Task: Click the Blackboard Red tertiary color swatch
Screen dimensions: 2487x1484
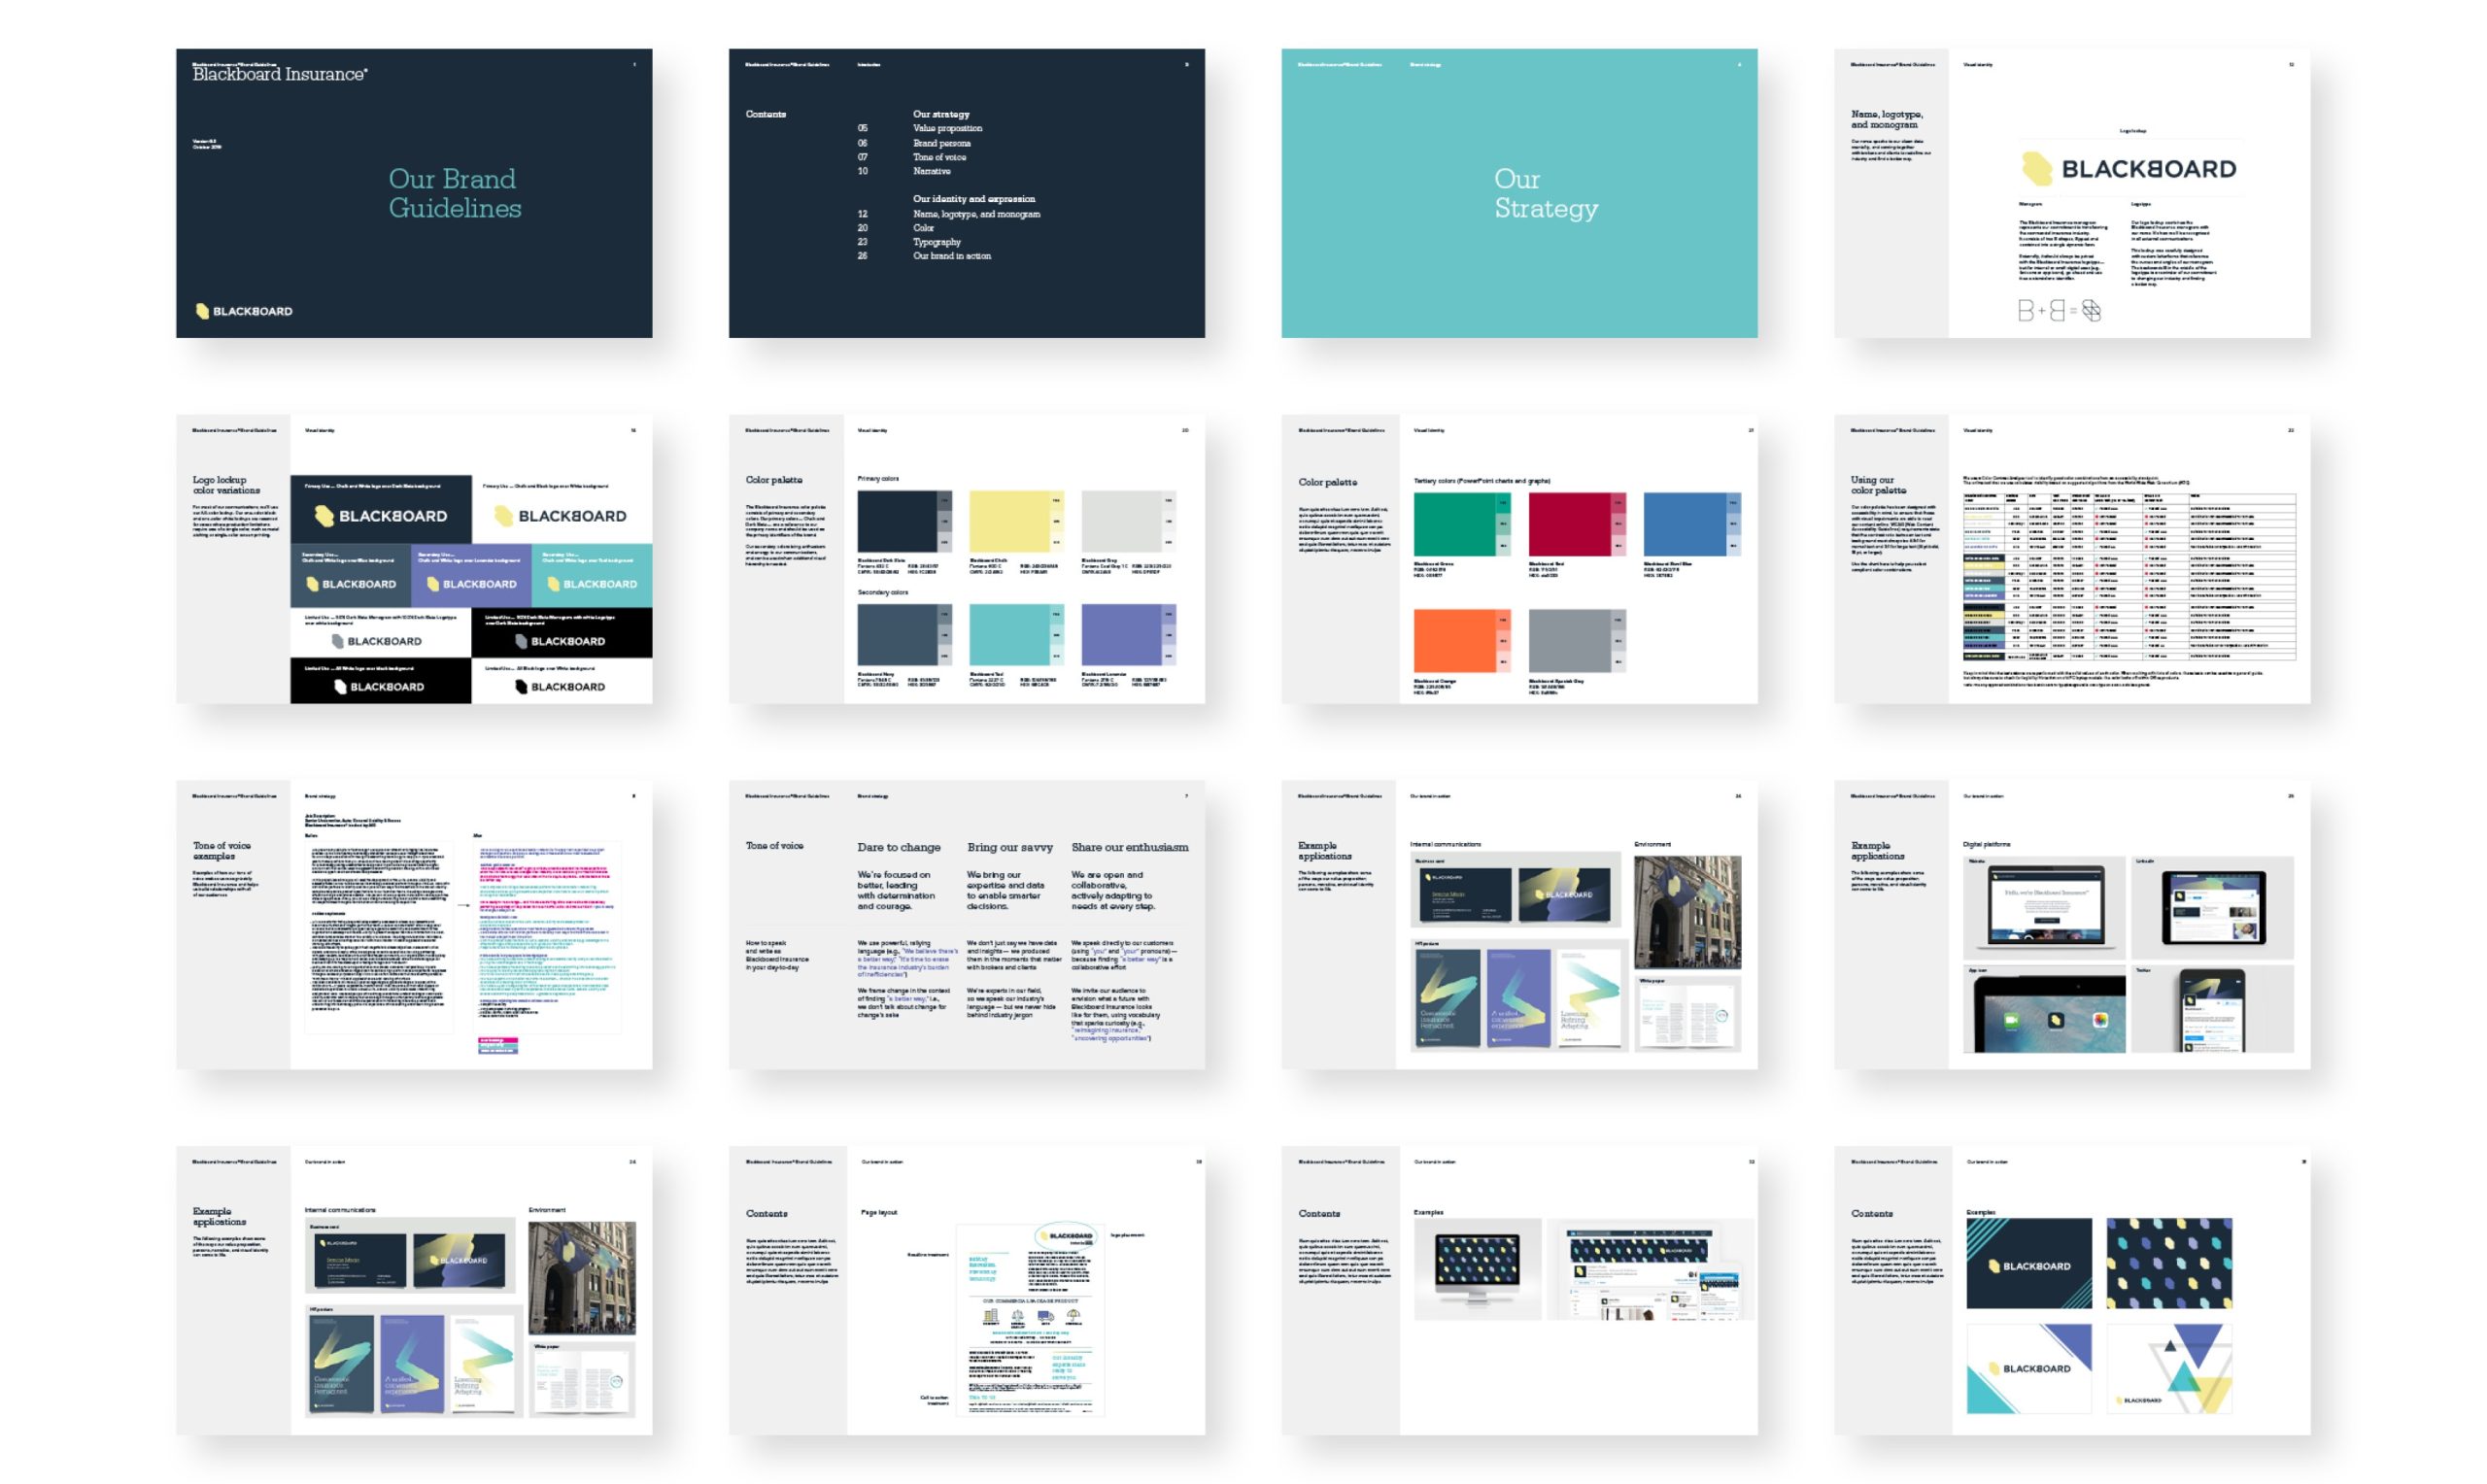Action: [1568, 524]
